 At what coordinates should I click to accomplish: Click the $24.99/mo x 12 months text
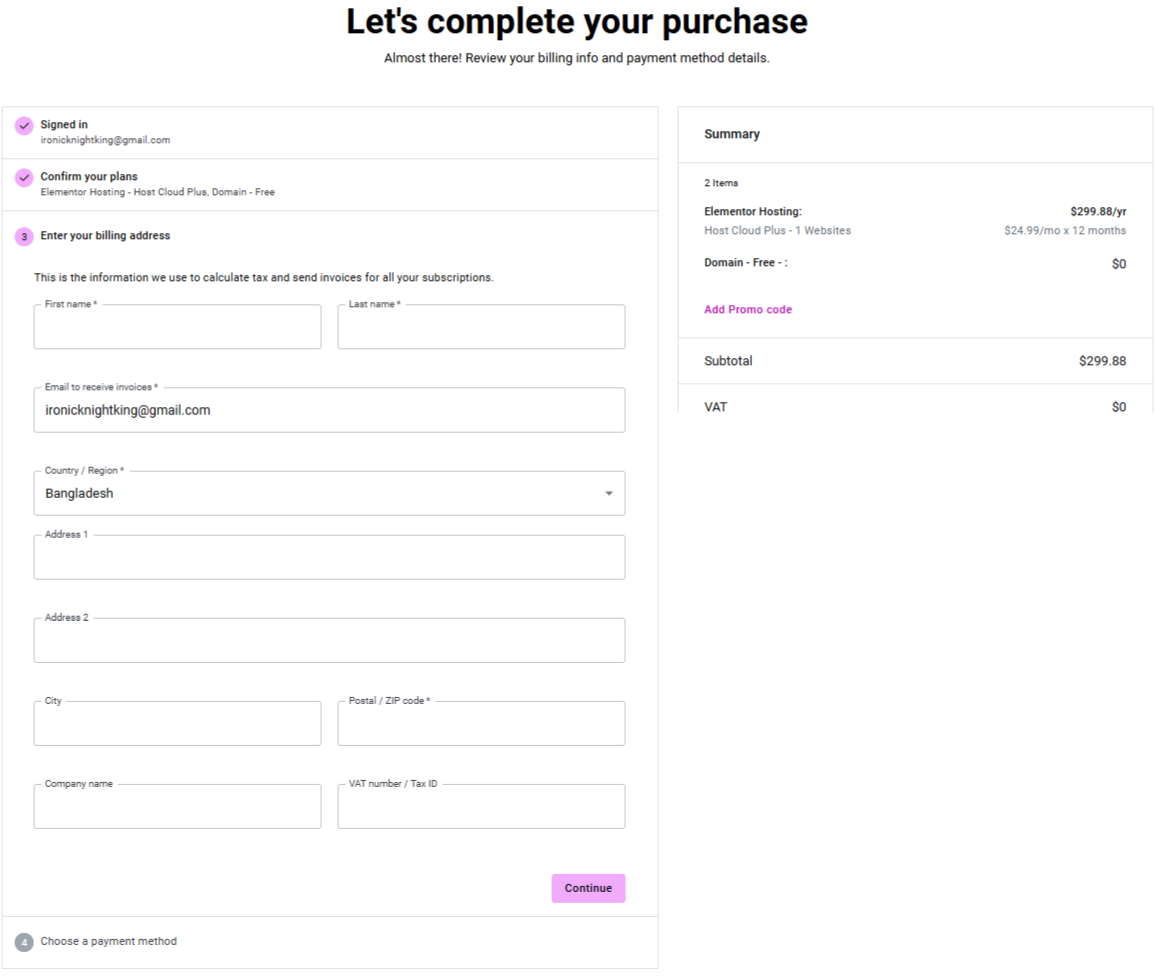click(x=1065, y=231)
